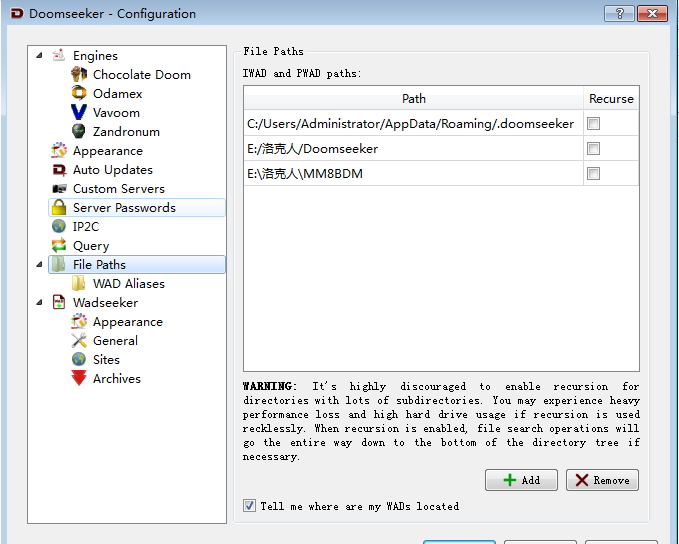
Task: Click the Sites globe icon
Action: click(x=78, y=359)
